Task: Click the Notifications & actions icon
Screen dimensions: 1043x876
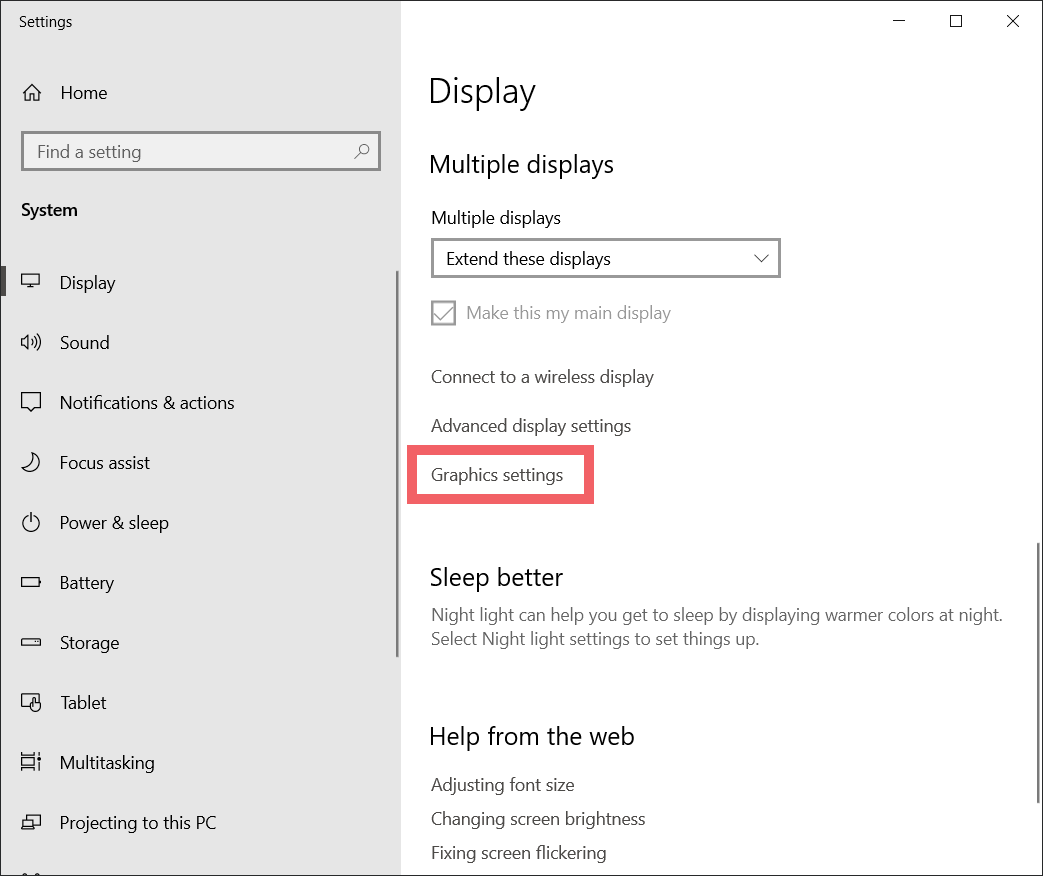Action: 31,402
